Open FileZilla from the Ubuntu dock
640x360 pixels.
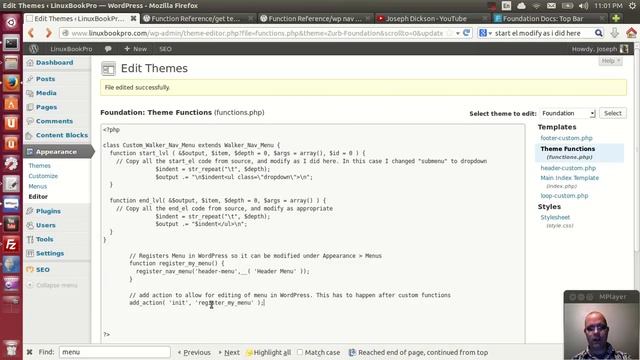pos(11,244)
